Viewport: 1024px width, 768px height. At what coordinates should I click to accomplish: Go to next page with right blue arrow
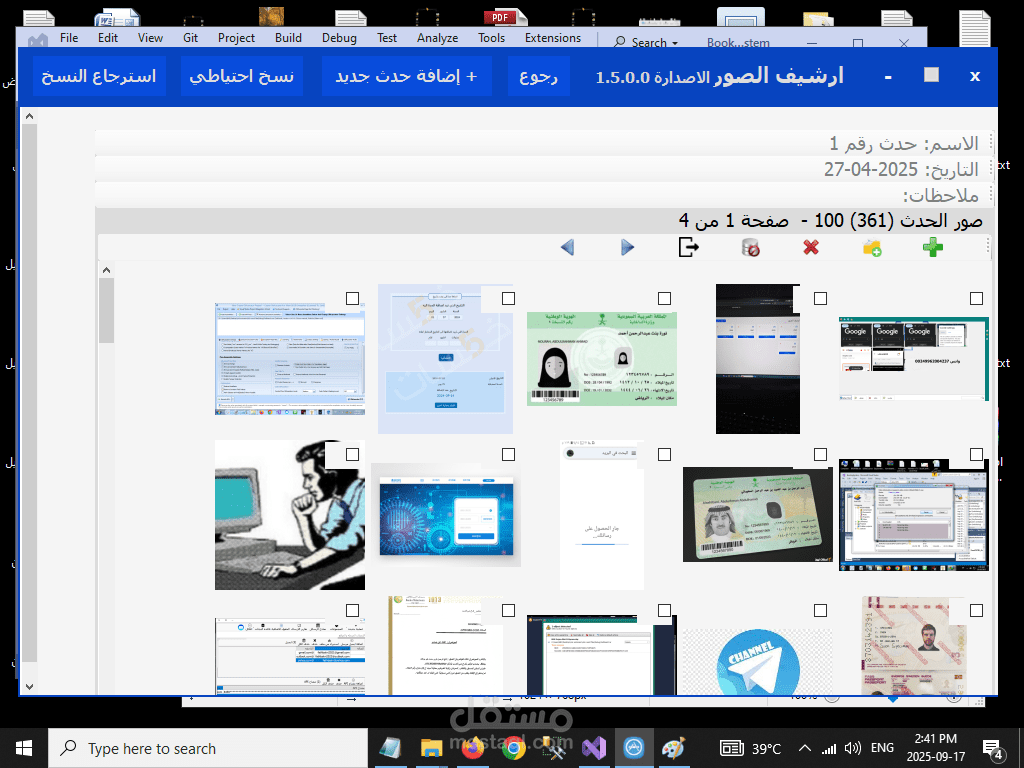(628, 248)
